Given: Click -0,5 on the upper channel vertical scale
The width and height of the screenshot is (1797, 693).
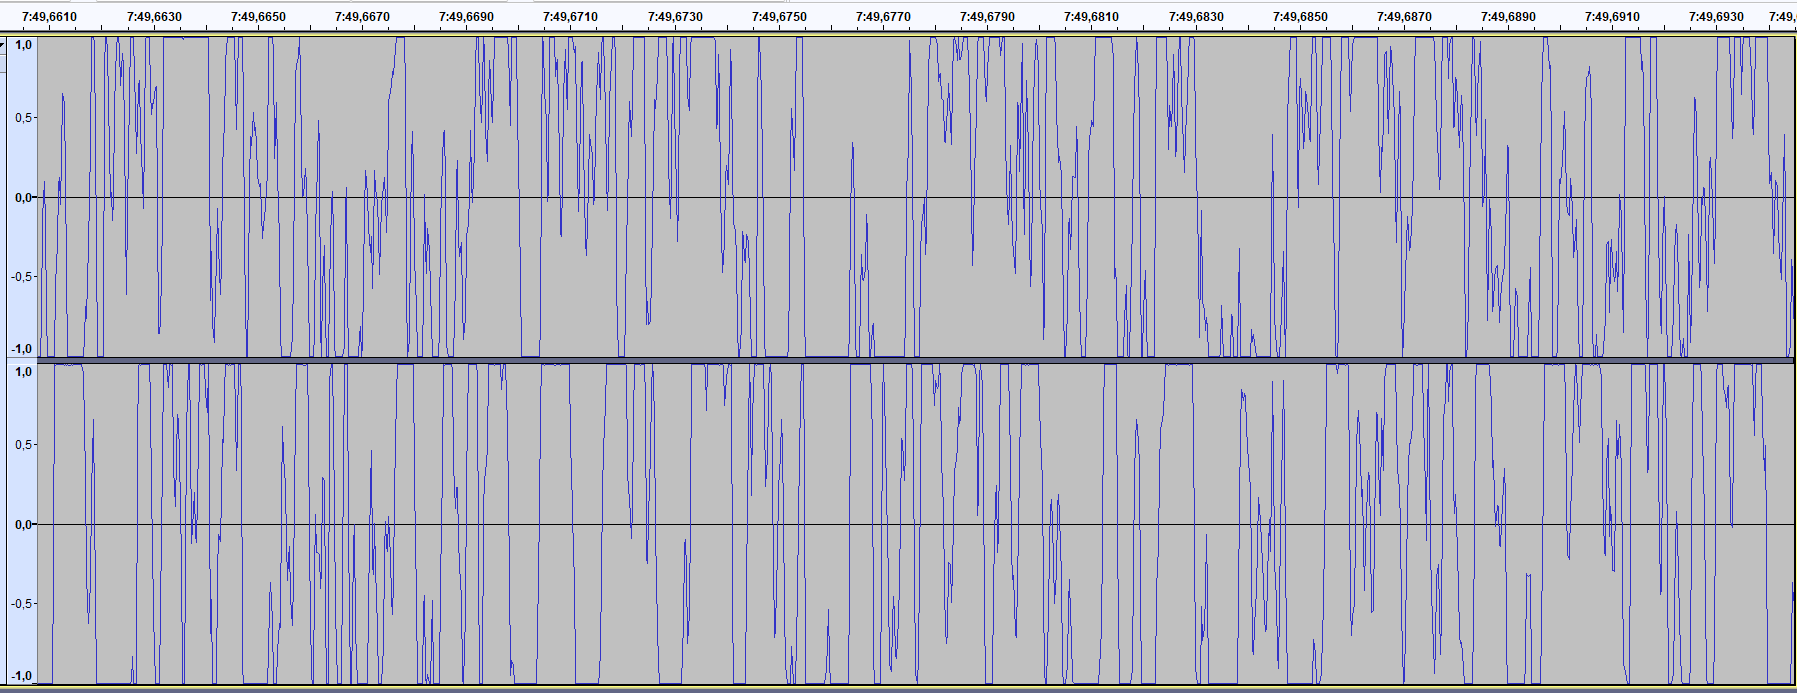Looking at the screenshot, I should [x=21, y=277].
